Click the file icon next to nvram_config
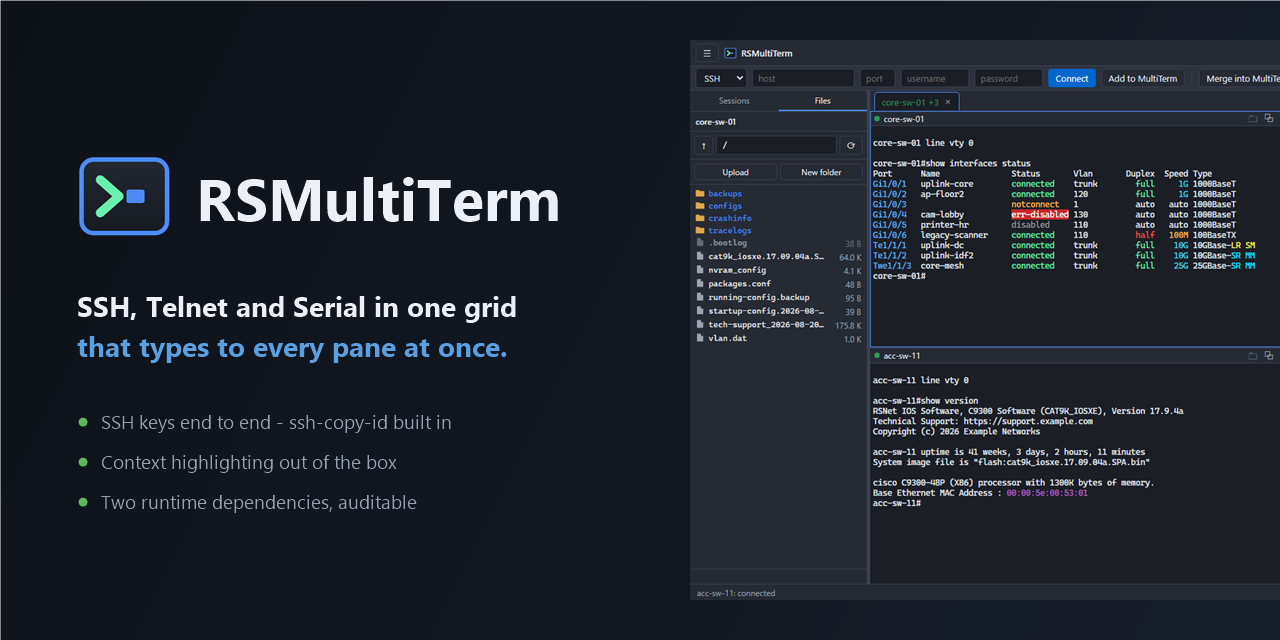The width and height of the screenshot is (1280, 640). pos(700,270)
